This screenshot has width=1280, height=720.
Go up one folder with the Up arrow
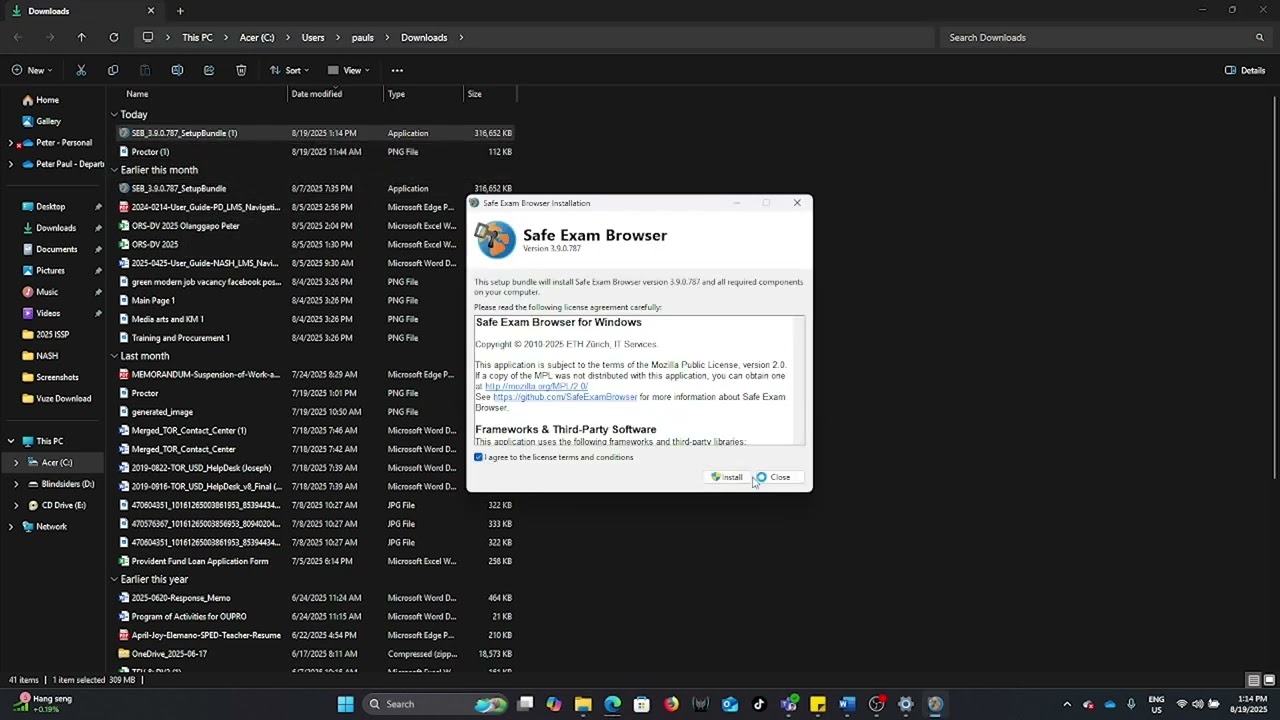point(82,38)
